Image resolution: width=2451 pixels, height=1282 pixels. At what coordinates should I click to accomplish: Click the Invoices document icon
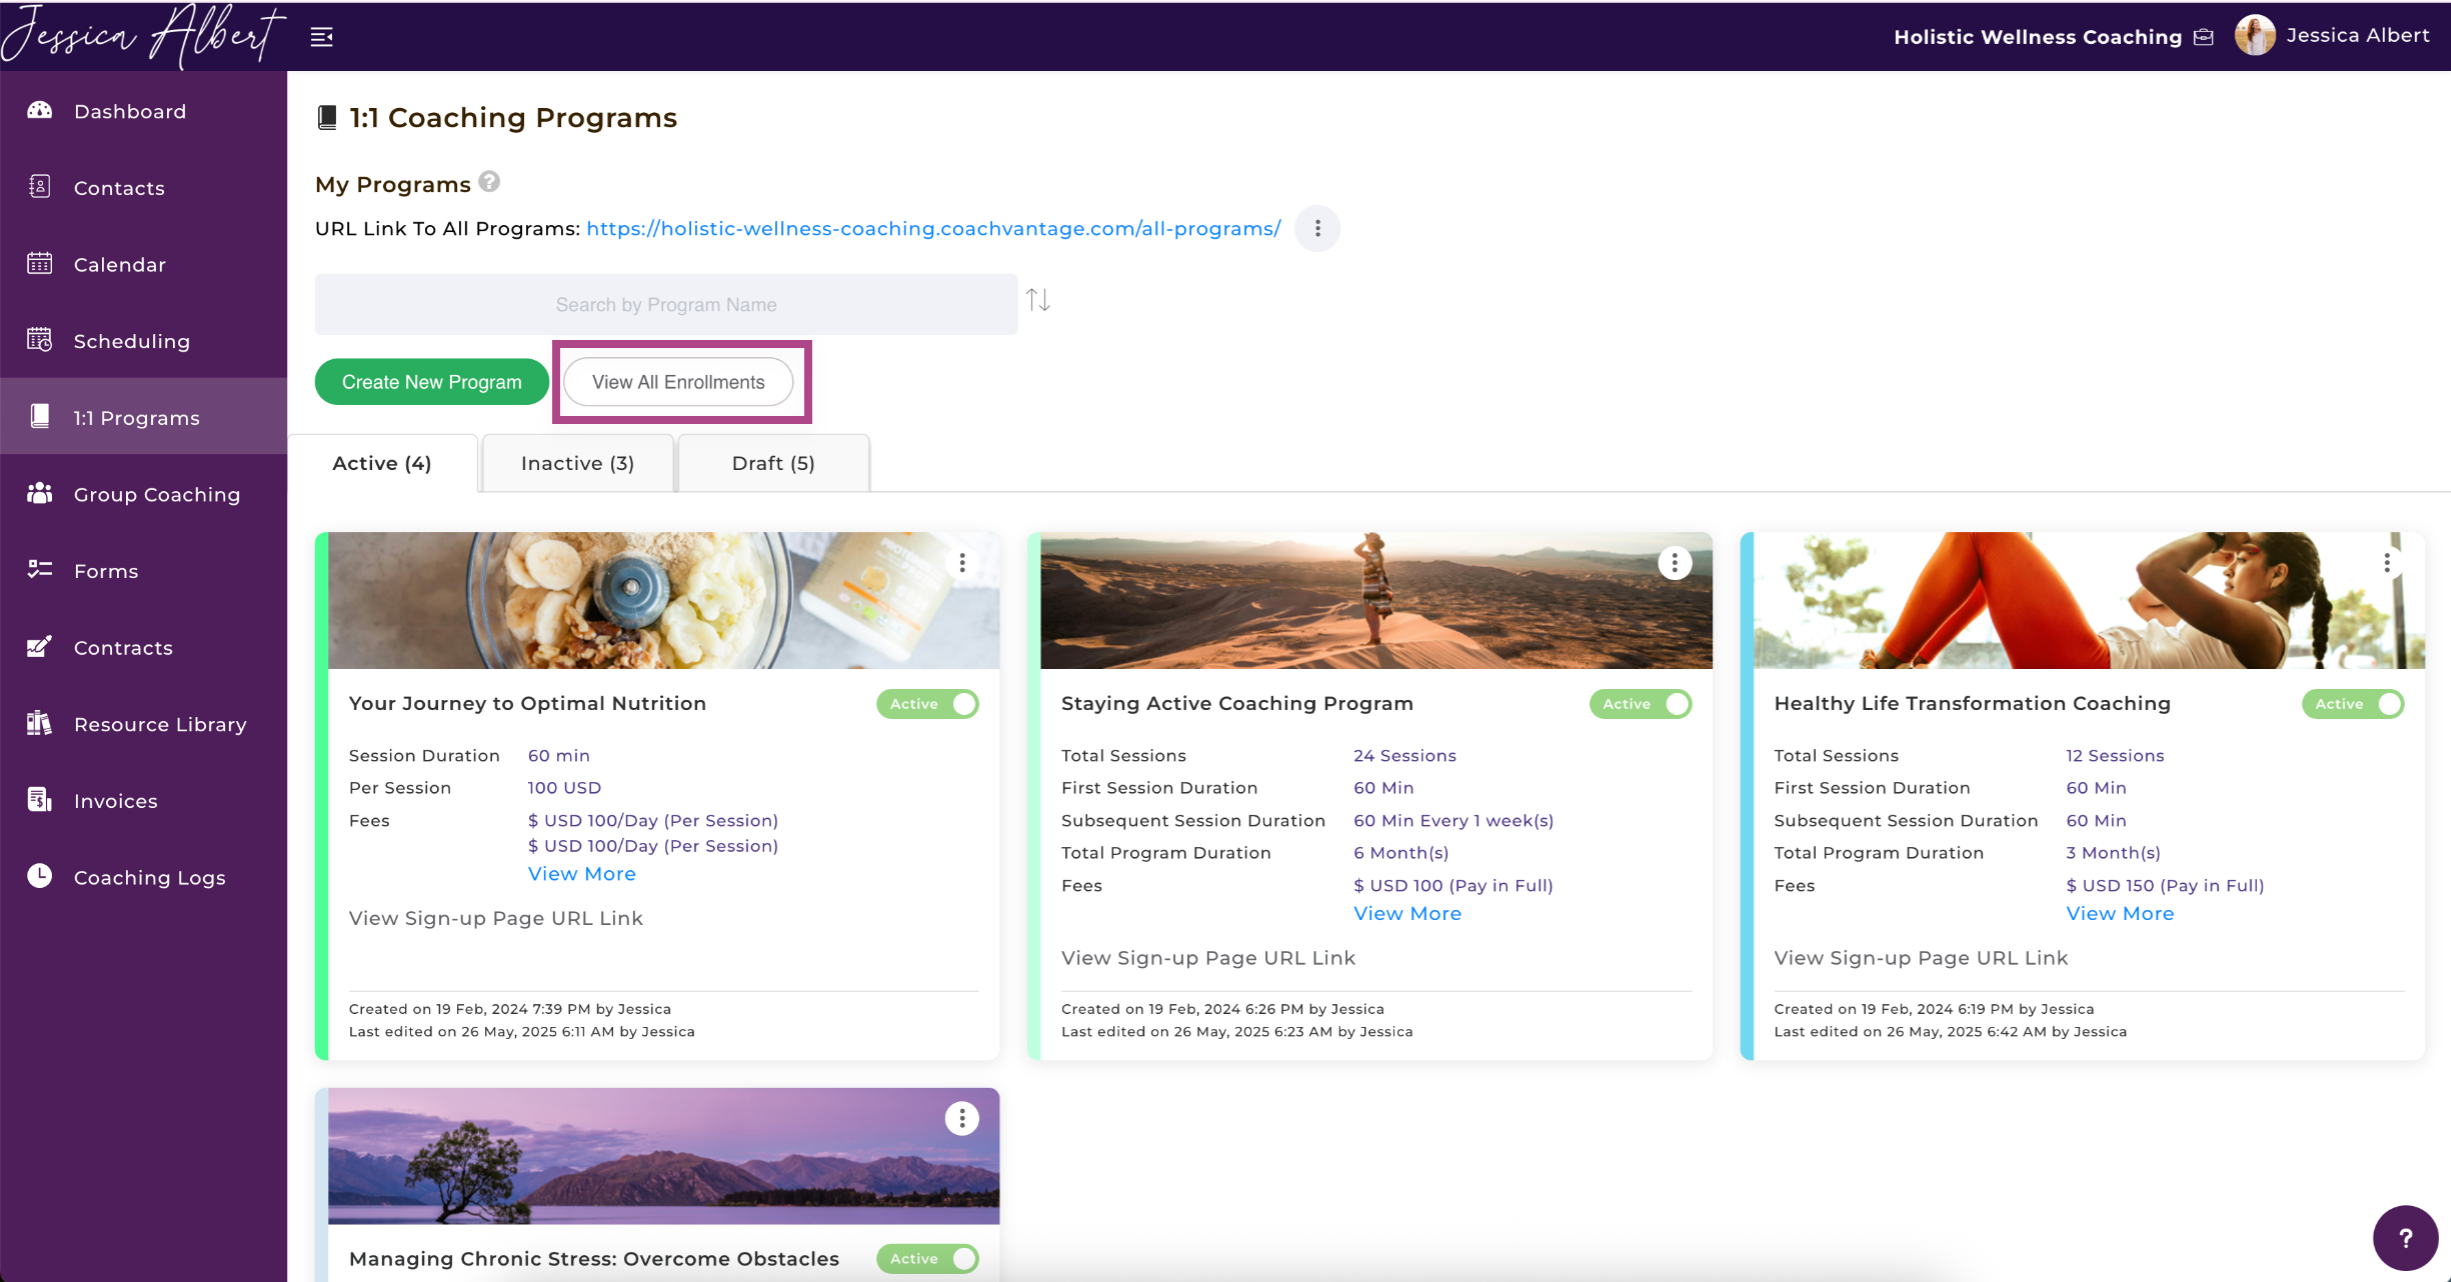click(40, 799)
